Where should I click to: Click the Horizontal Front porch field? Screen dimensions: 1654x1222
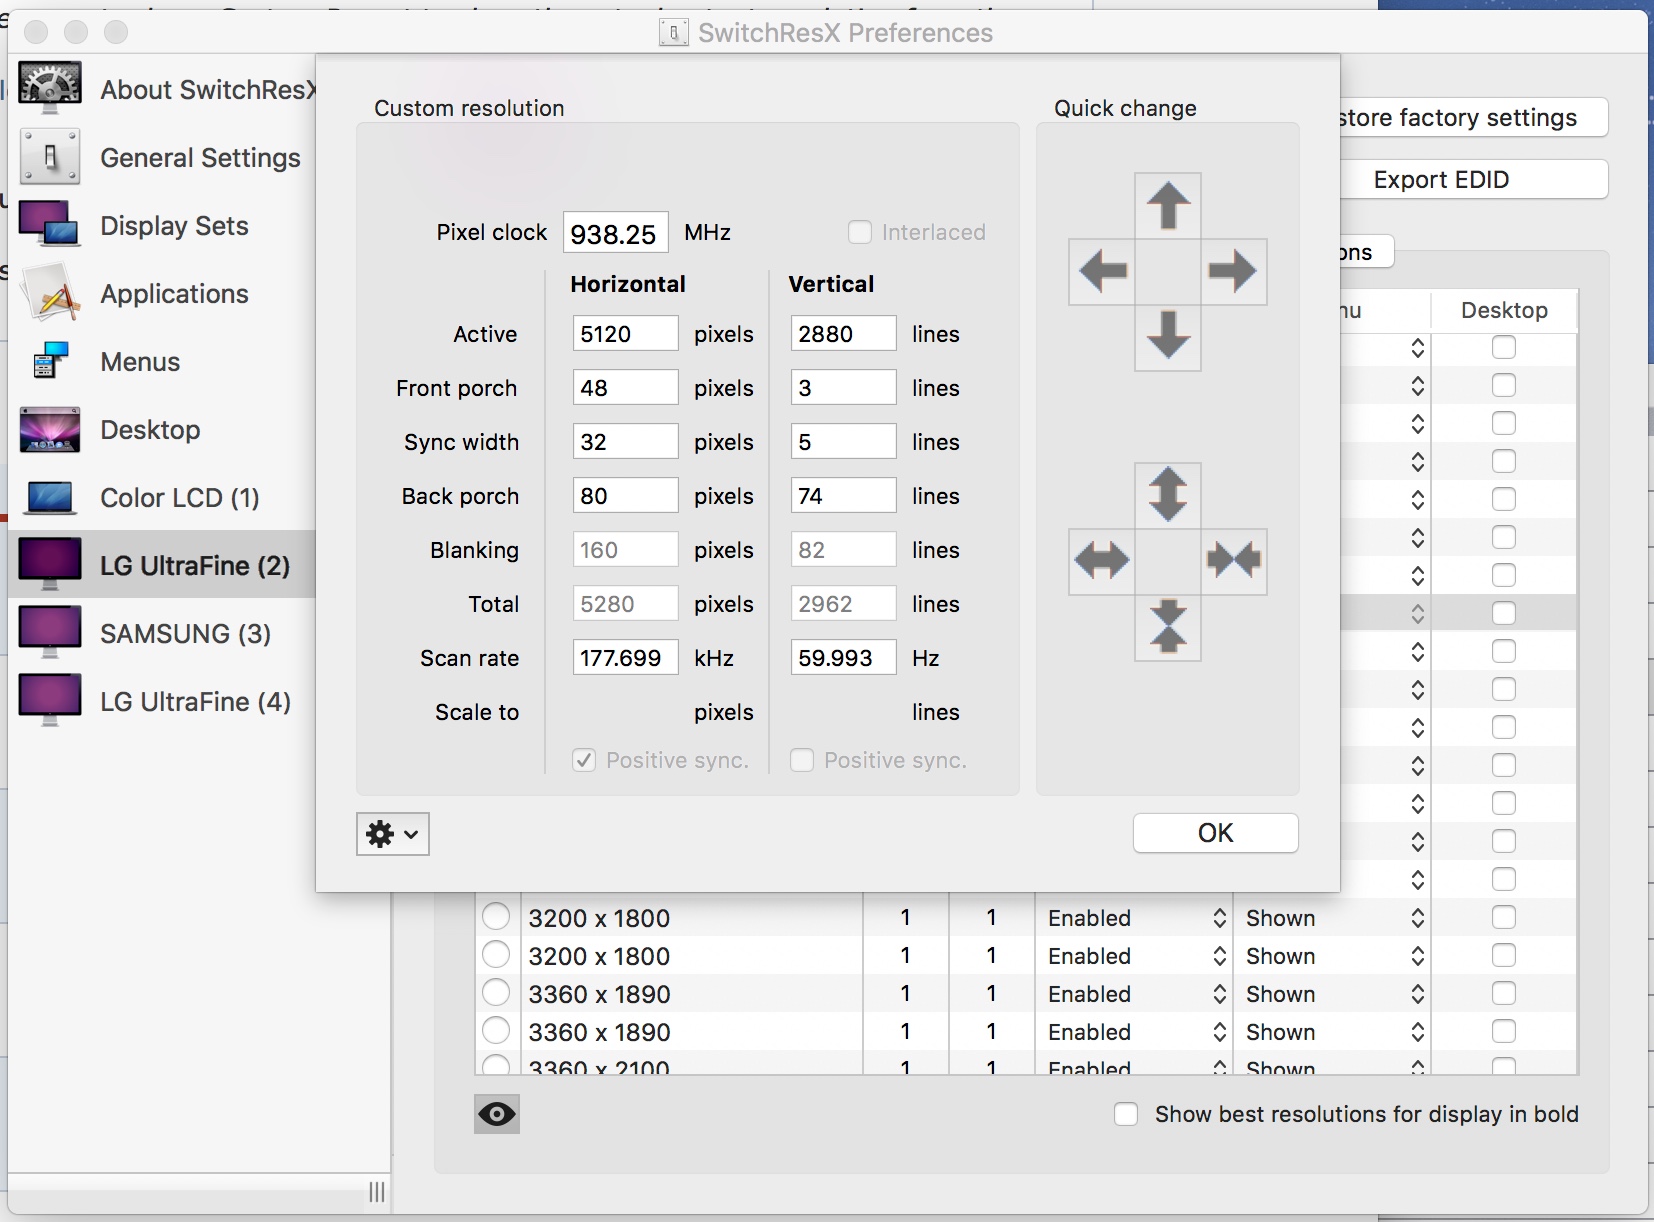[x=625, y=388]
